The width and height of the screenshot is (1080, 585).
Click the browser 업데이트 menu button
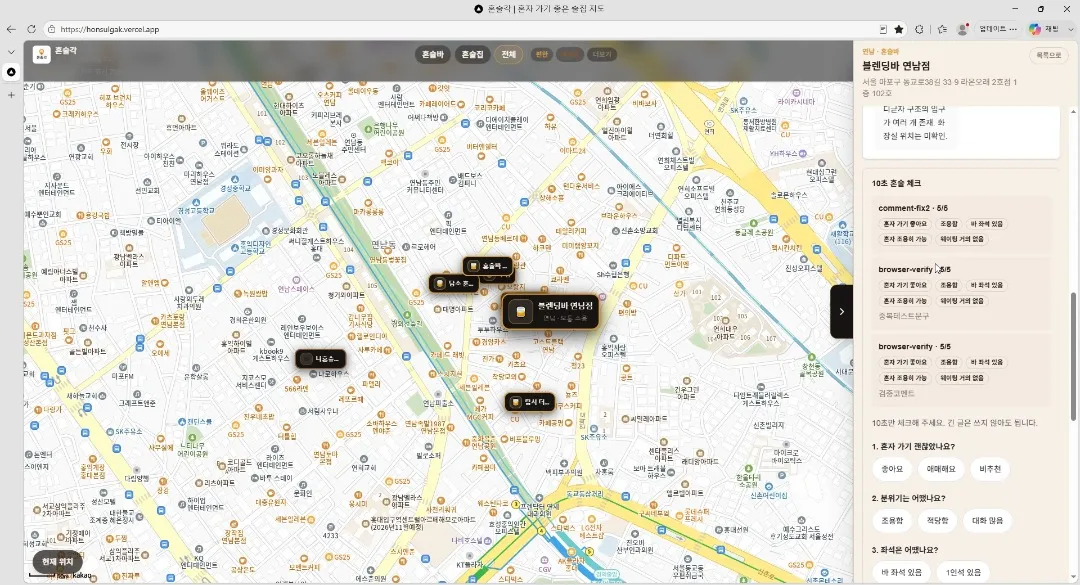point(997,29)
